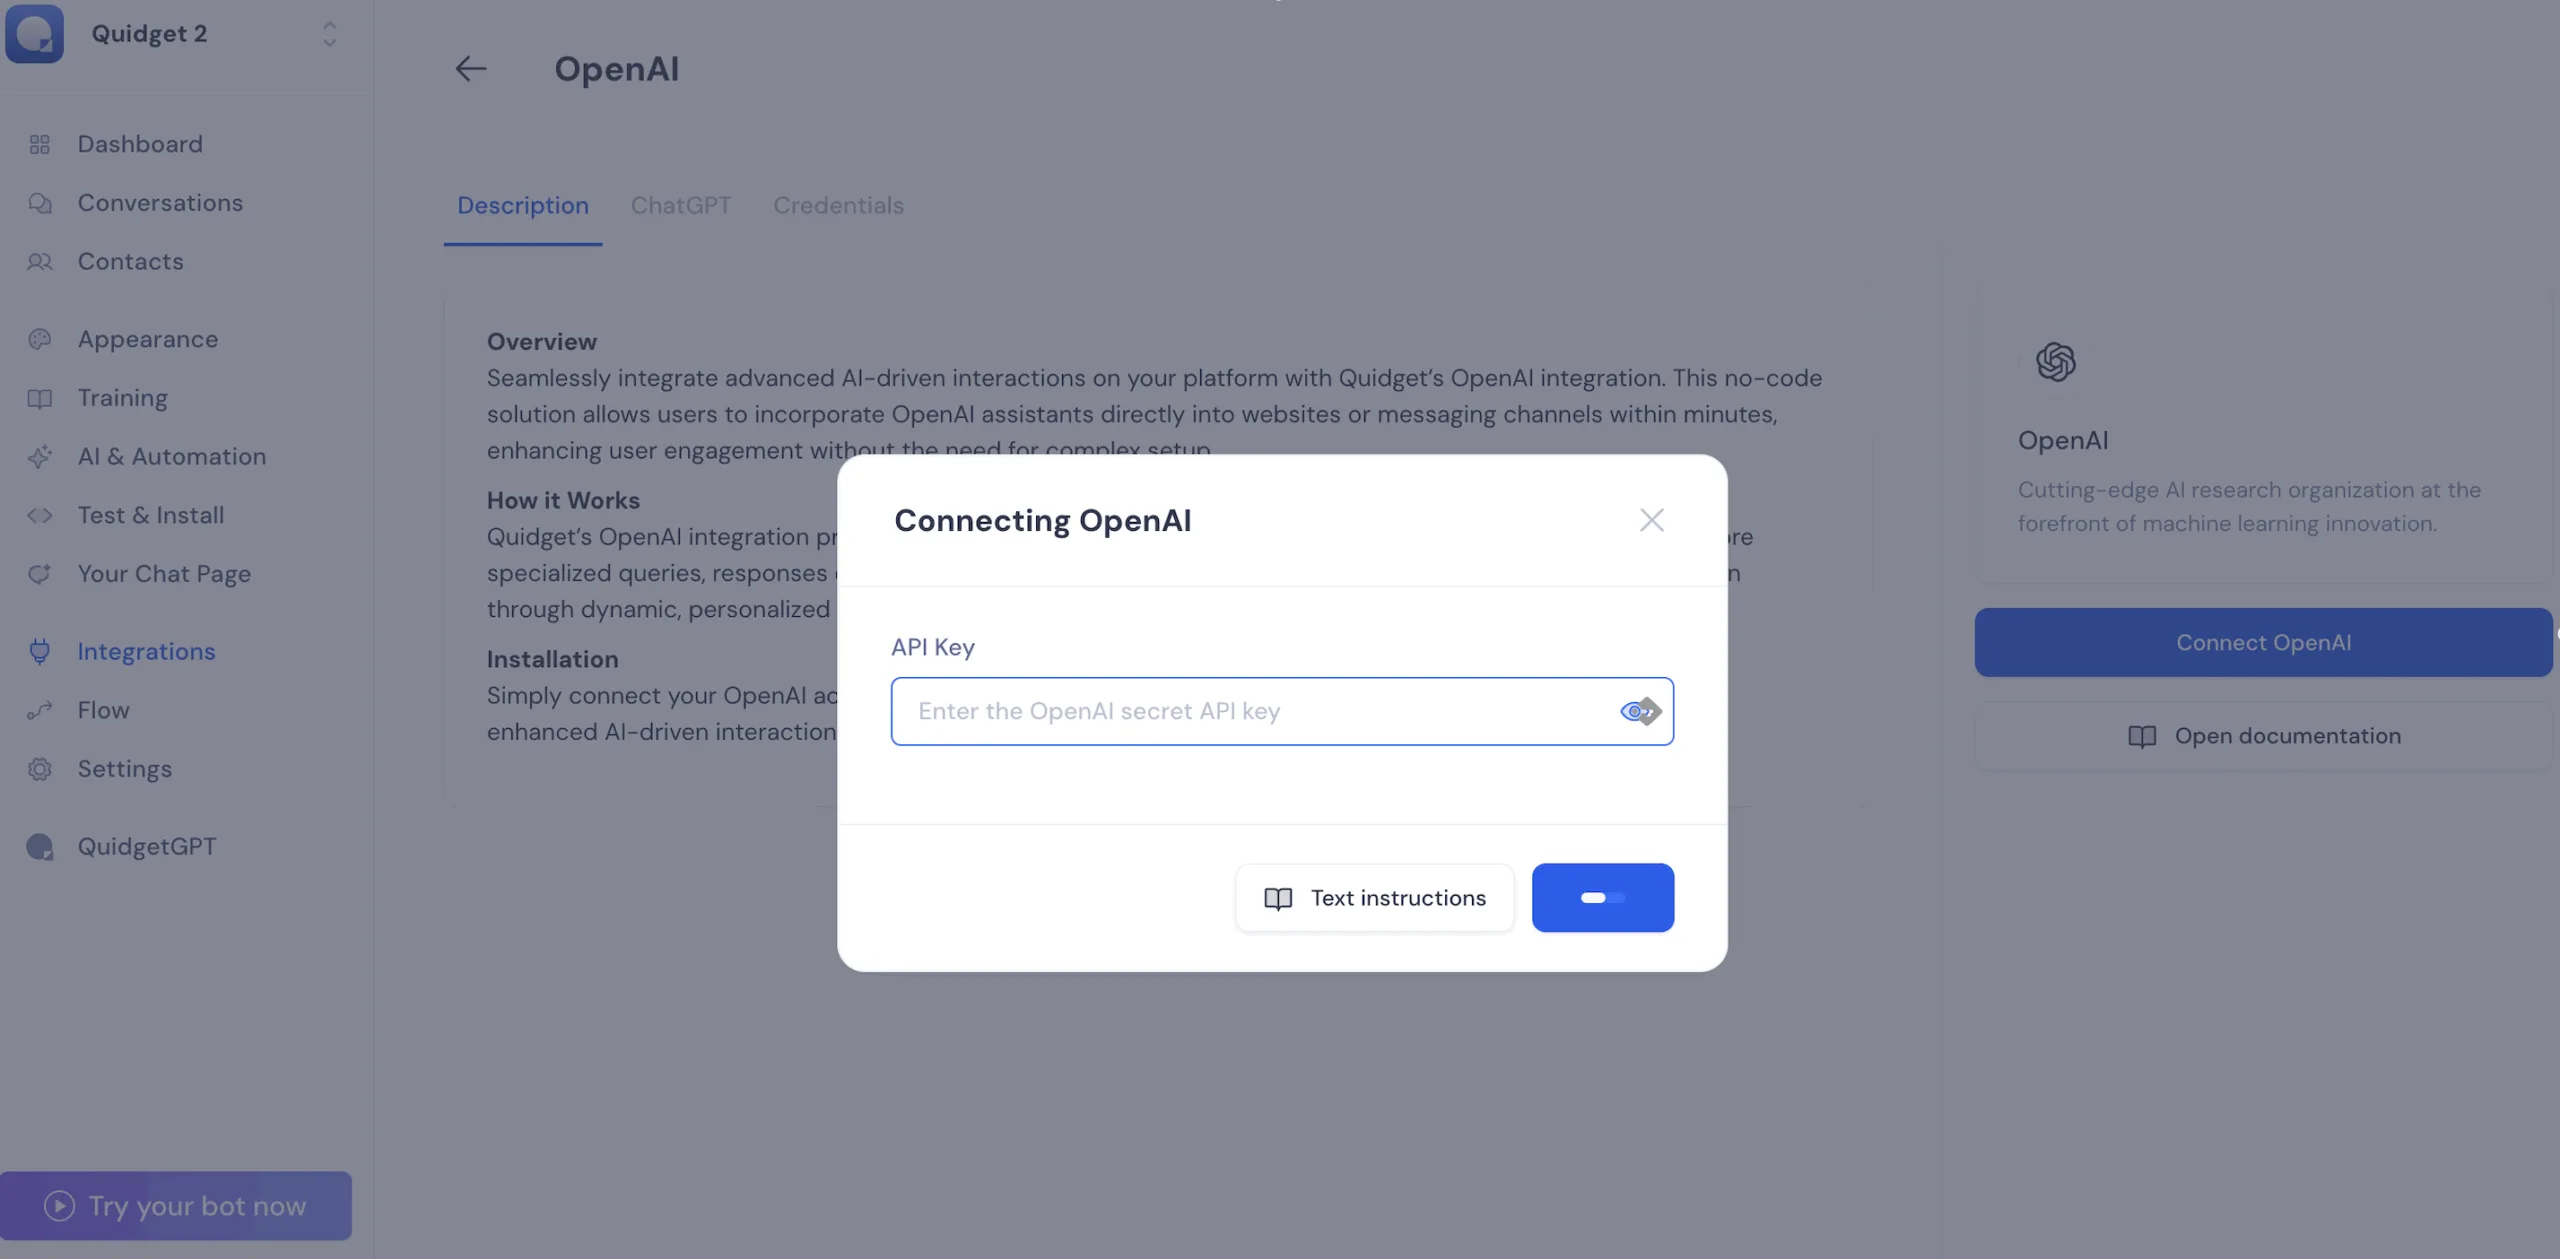Close the Connecting OpenAI dialog
This screenshot has height=1259, width=2560.
point(1651,520)
